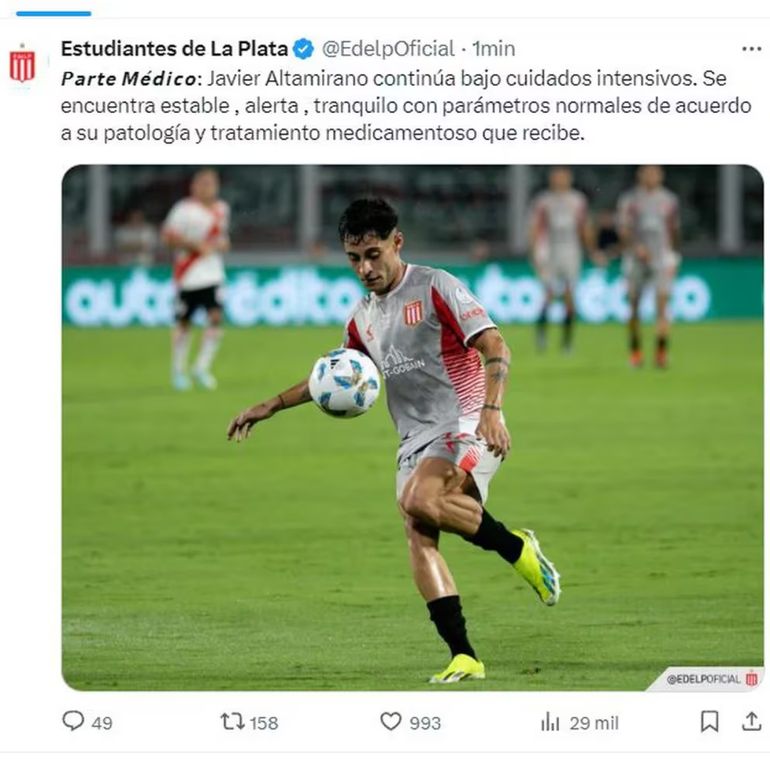Click the 158 retweets count
The height and width of the screenshot is (763, 770).
(264, 723)
